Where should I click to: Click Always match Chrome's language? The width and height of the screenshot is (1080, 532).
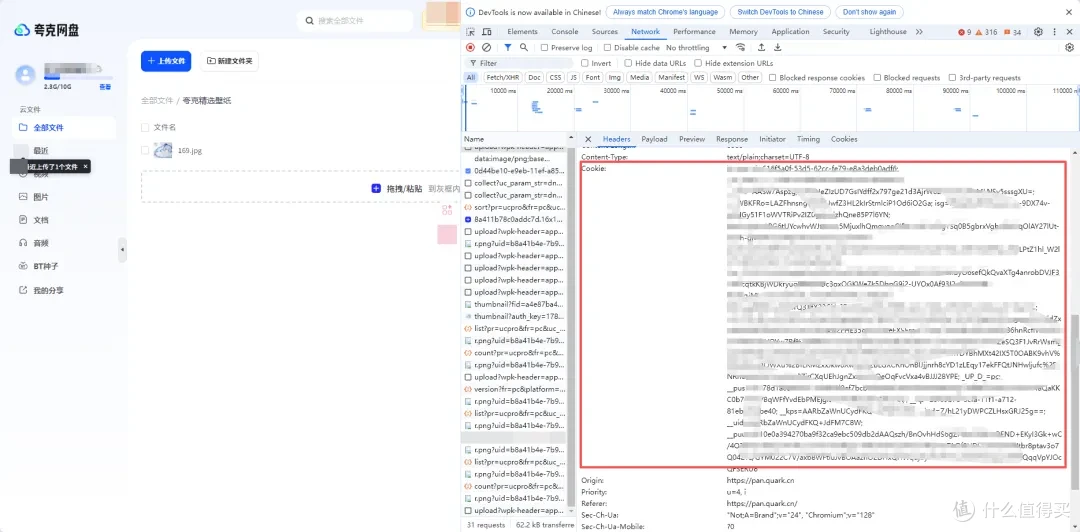(x=665, y=12)
